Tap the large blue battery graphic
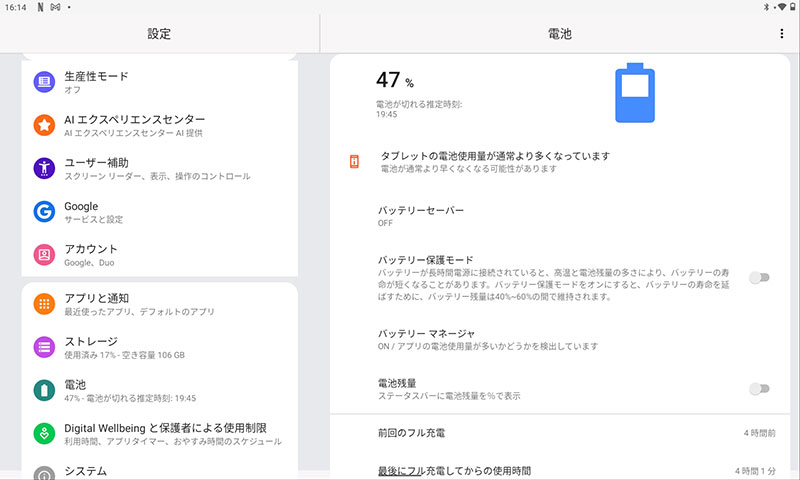The height and width of the screenshot is (480, 800). tap(635, 93)
